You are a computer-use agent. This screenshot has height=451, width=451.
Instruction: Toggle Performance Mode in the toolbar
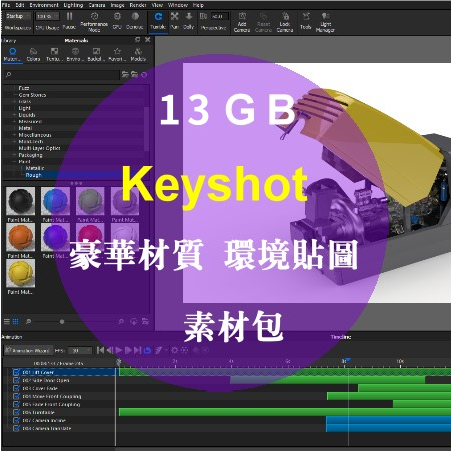94,21
